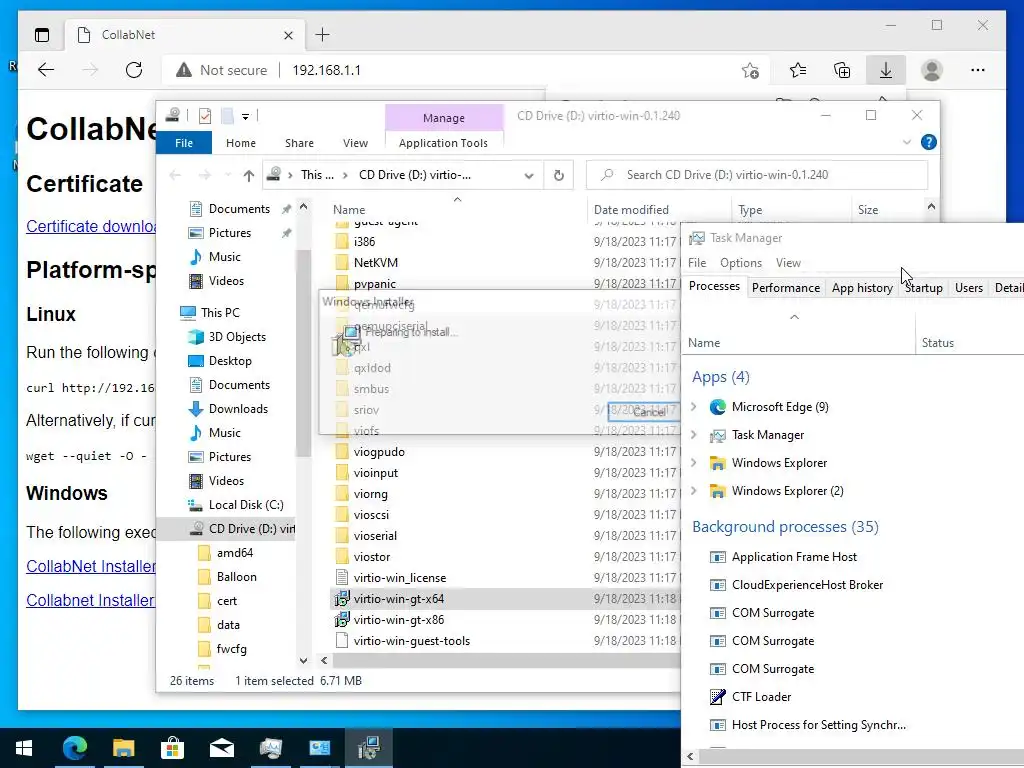
Task: Click the Certificate download link
Action: (91, 226)
